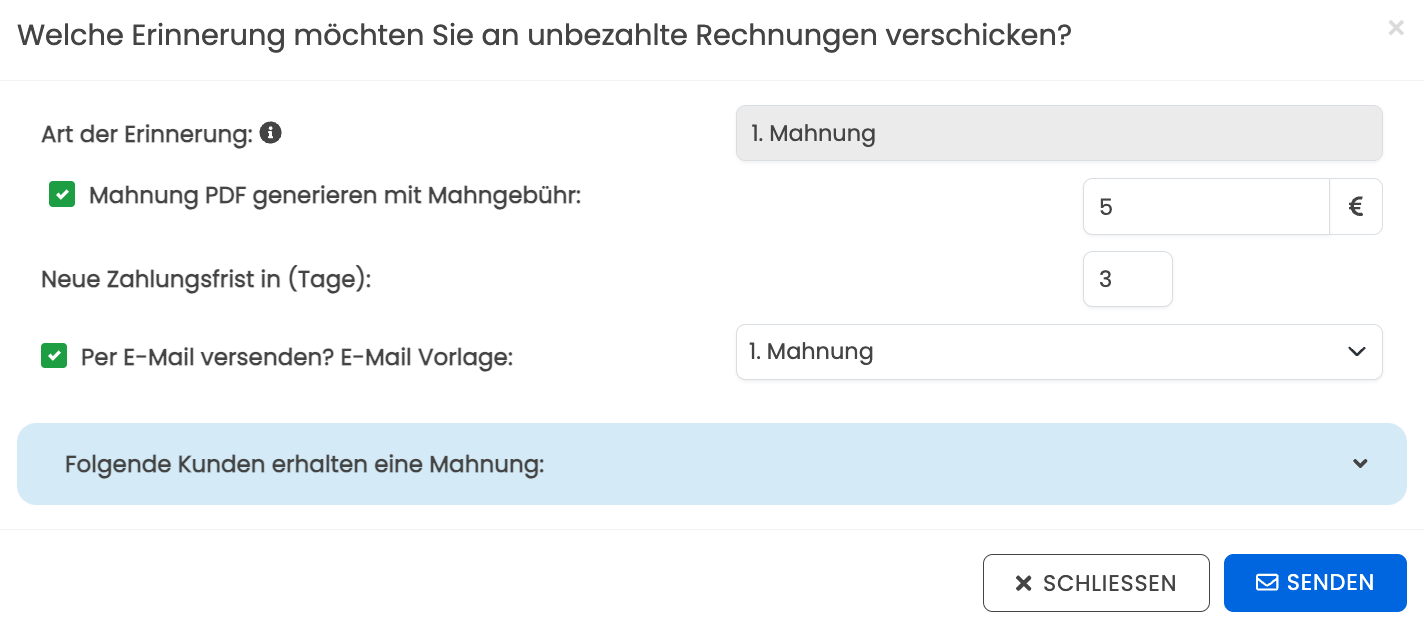
Task: Click the Mahnung PDF generieren mit Mahngebühr label
Action: (335, 195)
